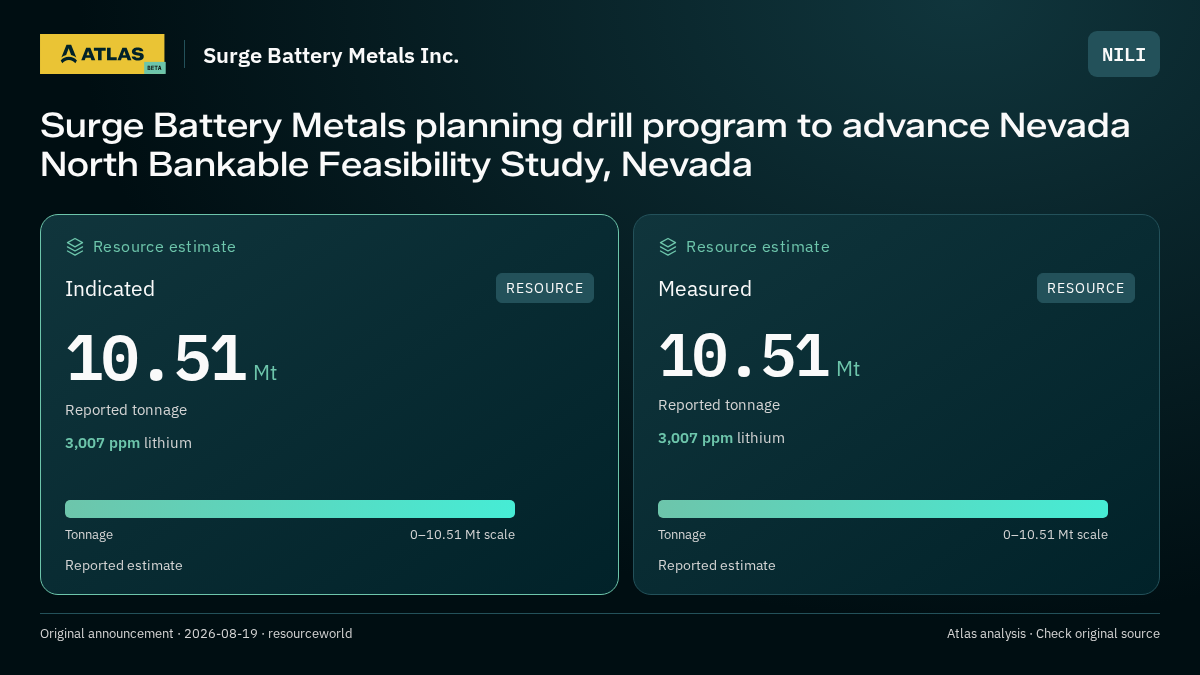Click the 10.51 Mt value in the Indicated card
The image size is (1200, 675).
[x=171, y=359]
